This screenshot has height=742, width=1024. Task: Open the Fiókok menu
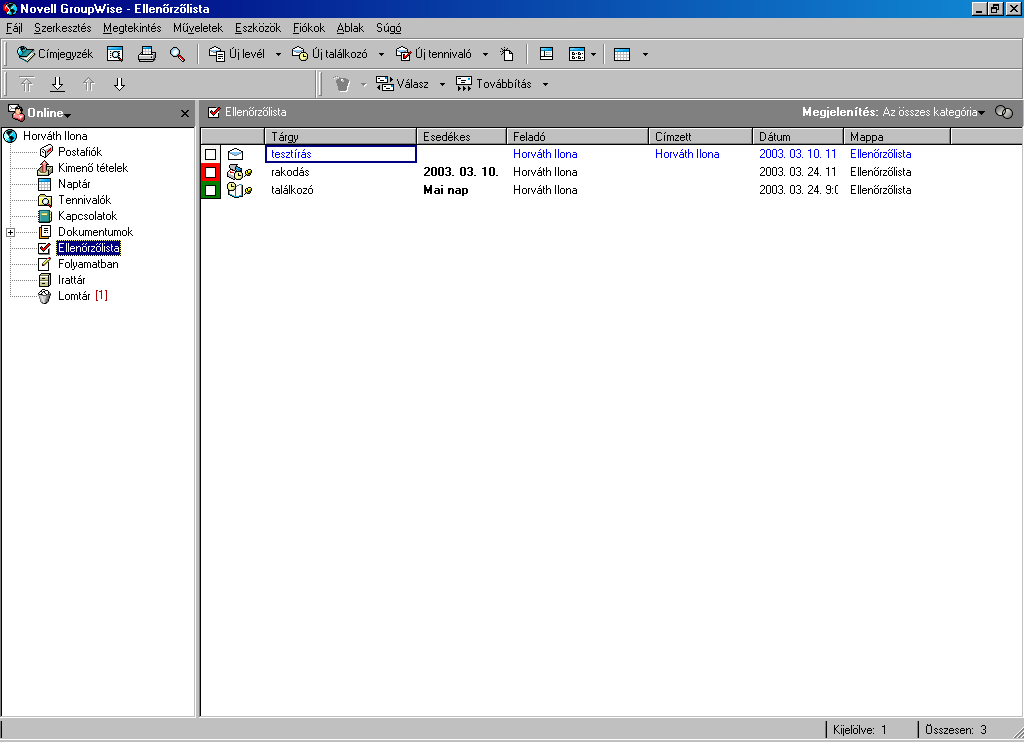coord(309,28)
